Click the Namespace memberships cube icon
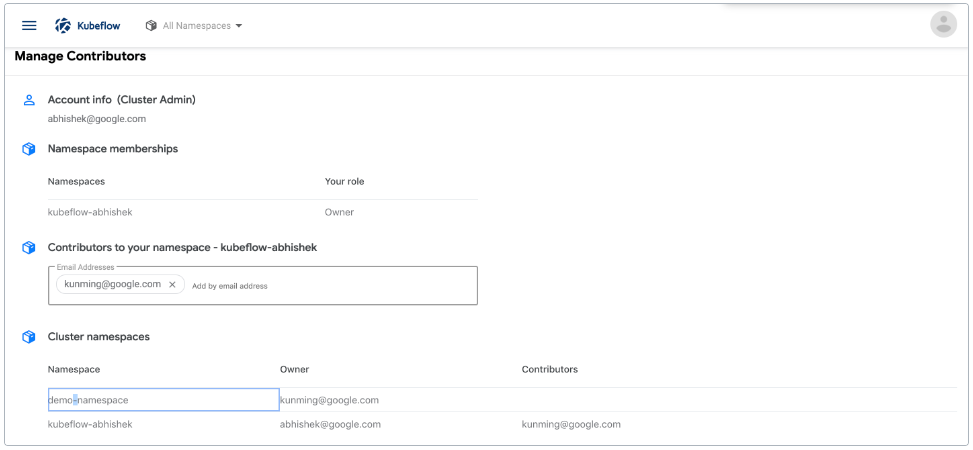 click(29, 149)
